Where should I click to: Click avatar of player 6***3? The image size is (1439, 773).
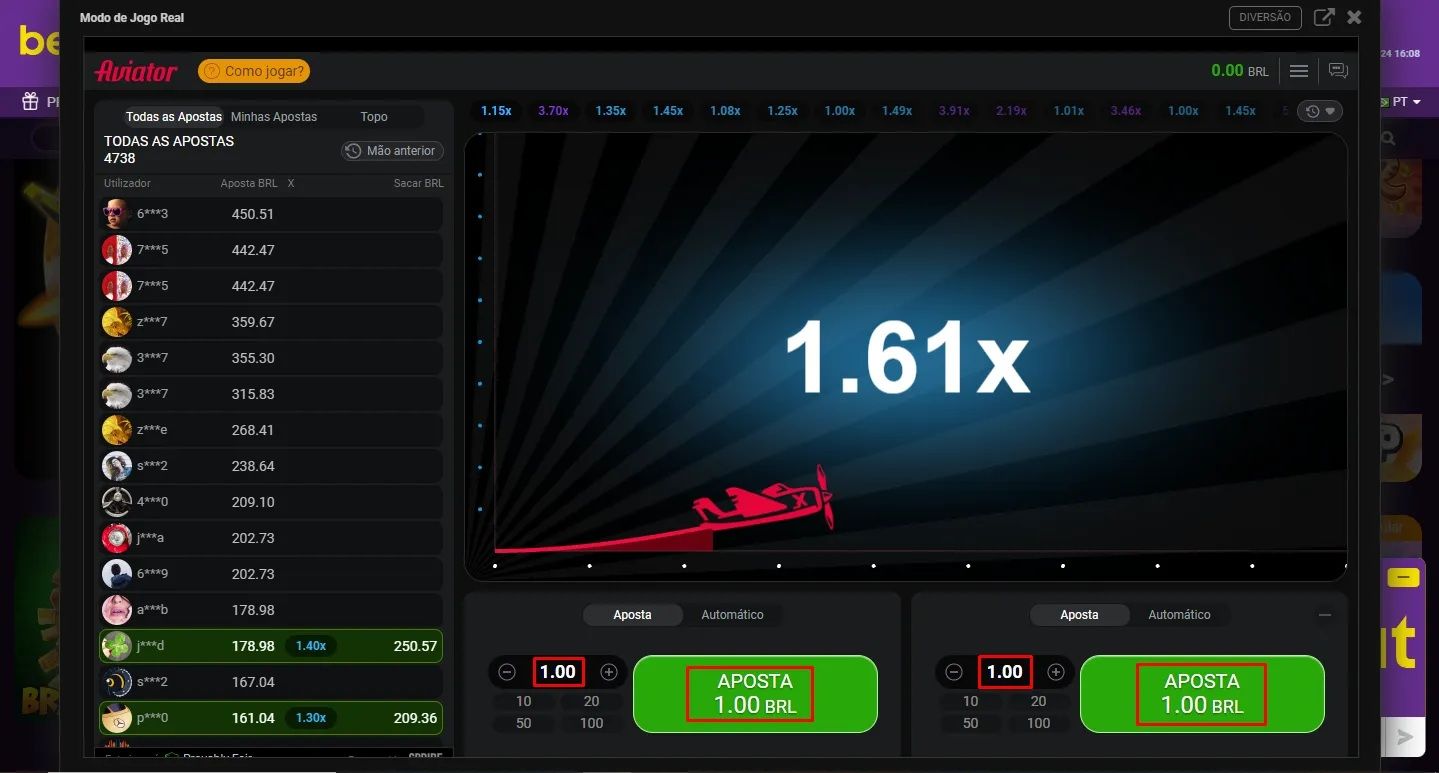point(117,214)
